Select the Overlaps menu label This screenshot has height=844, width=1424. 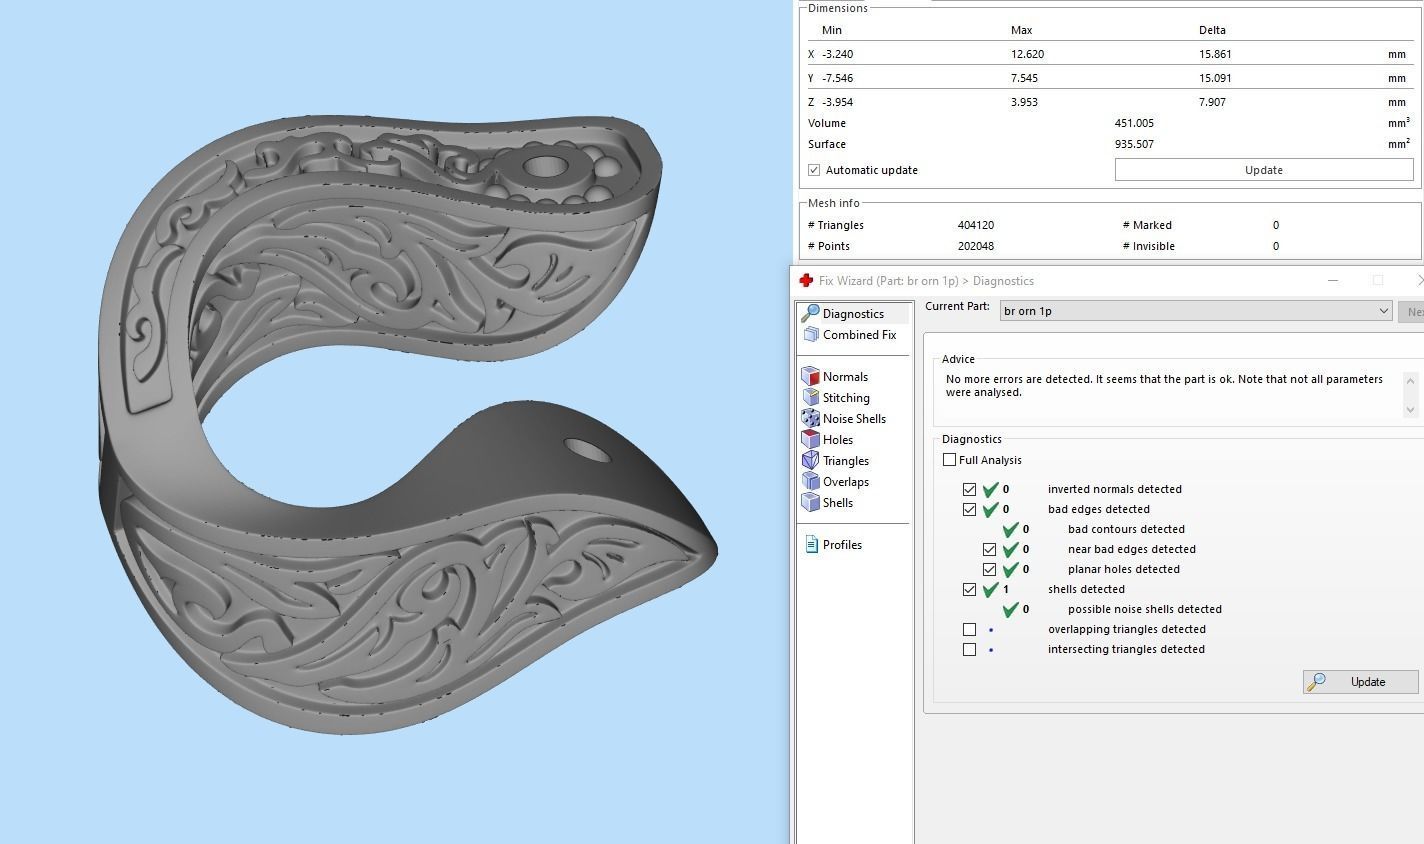846,482
